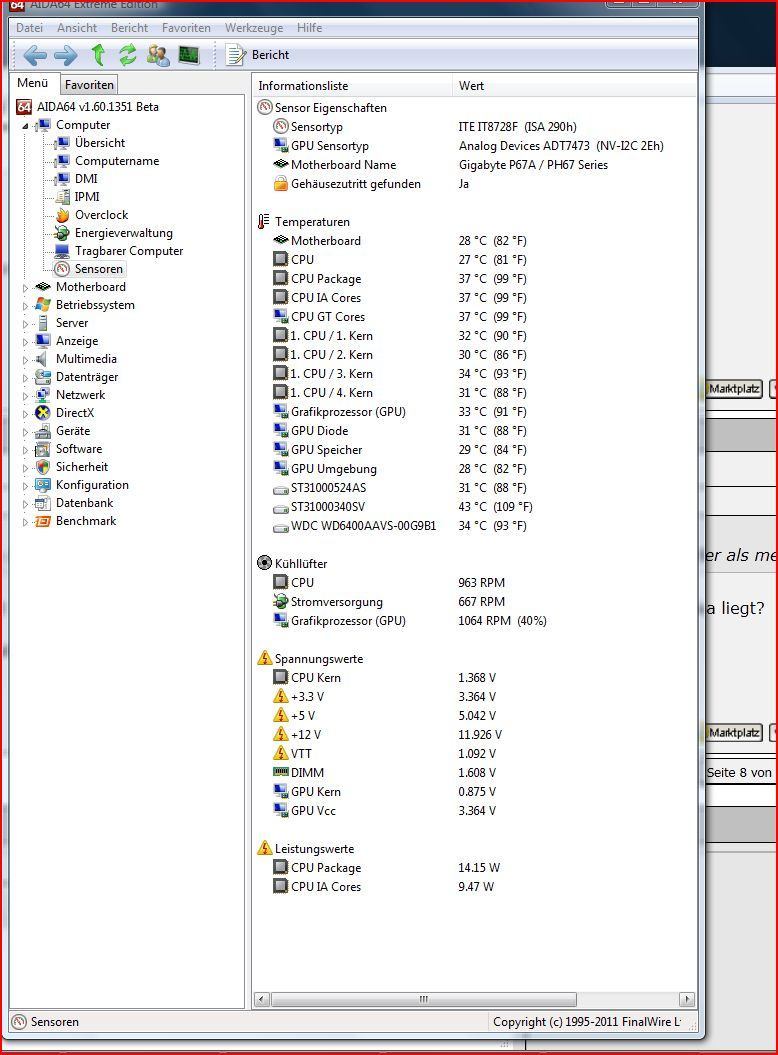
Task: Select the Konfiguration icon in the tree
Action: [x=43, y=484]
